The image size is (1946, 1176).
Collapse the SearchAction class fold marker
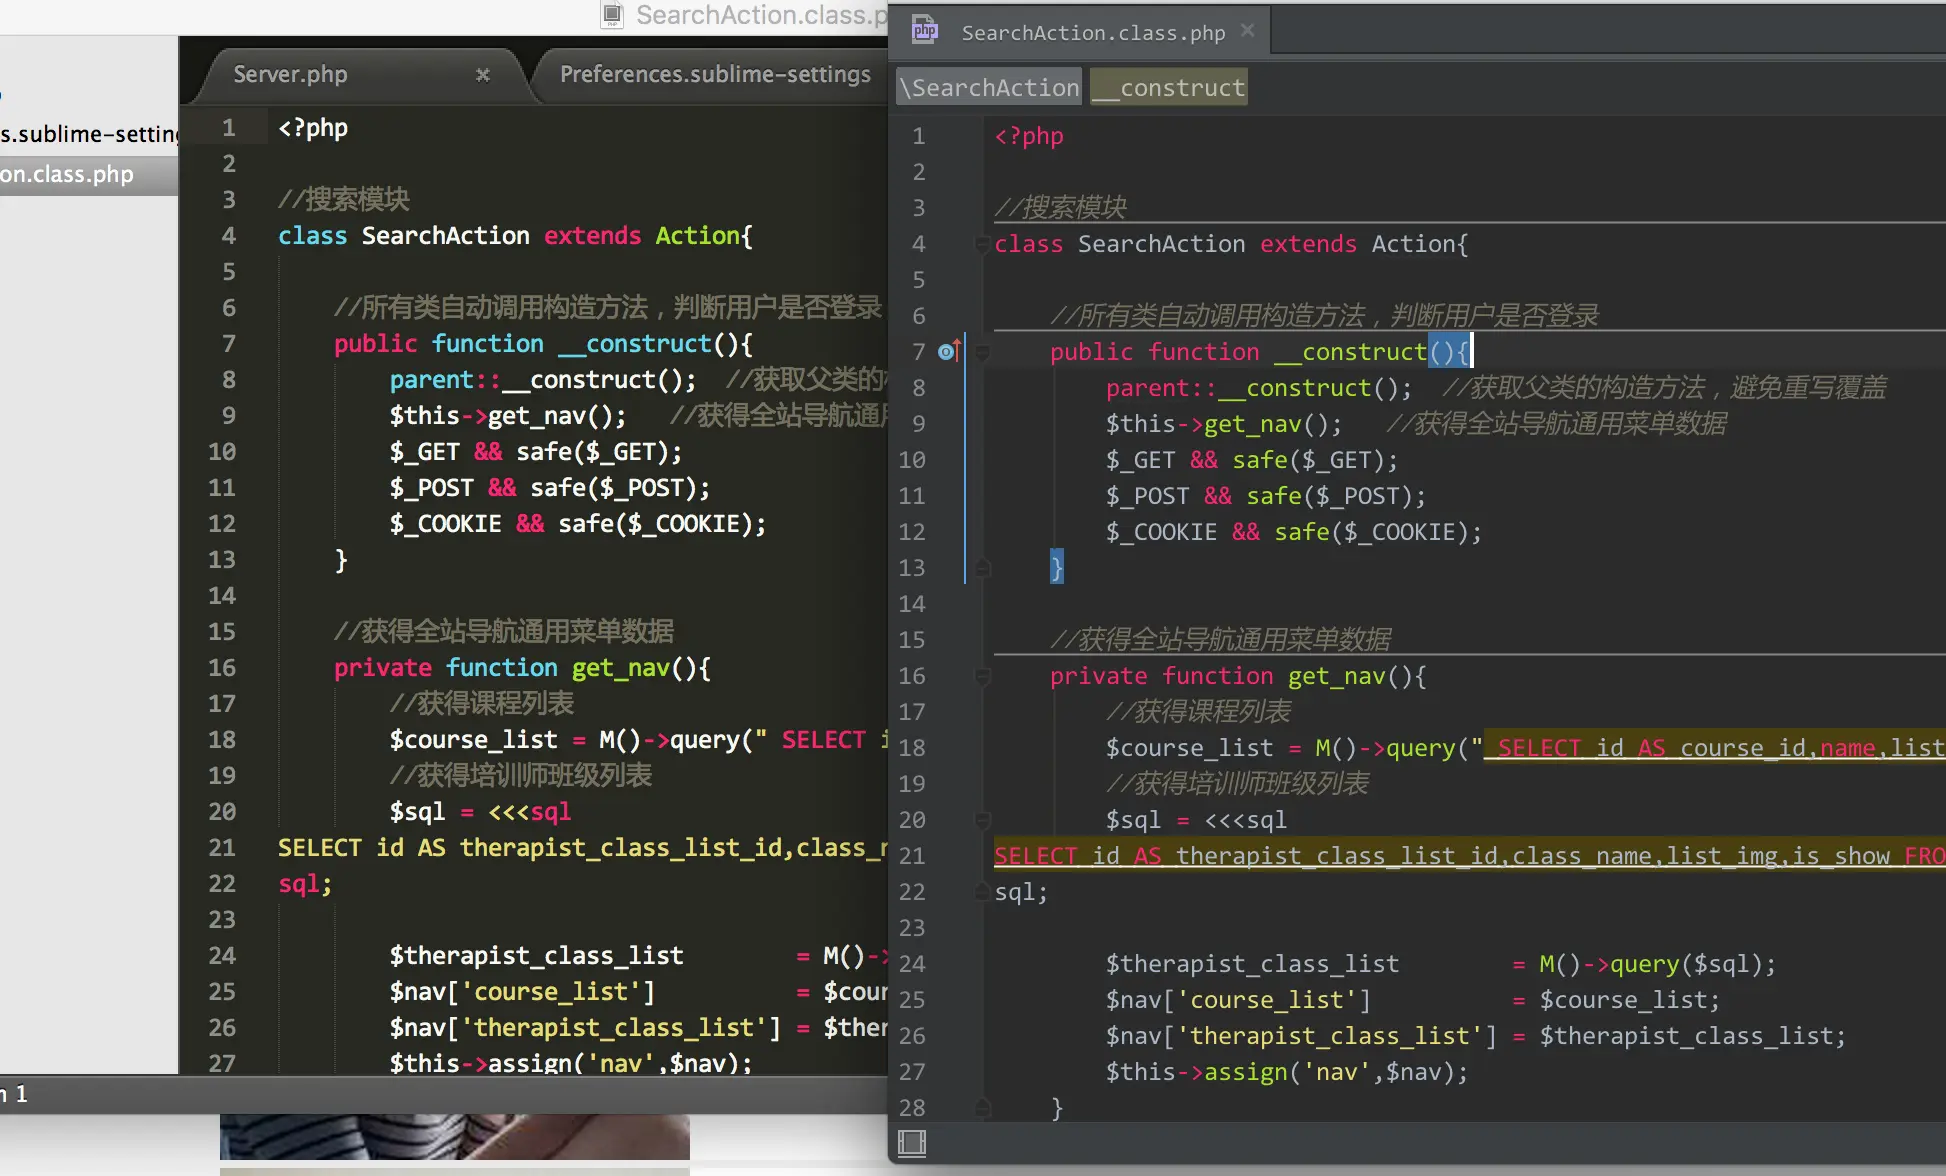982,244
